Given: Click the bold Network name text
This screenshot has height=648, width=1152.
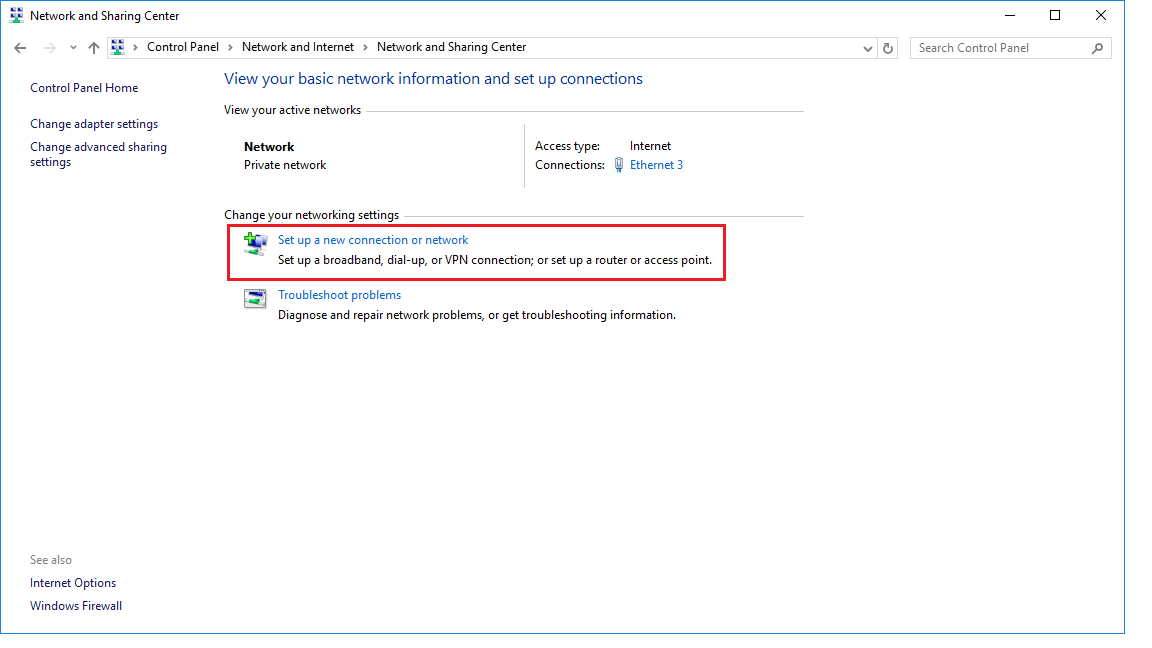Looking at the screenshot, I should [x=269, y=146].
